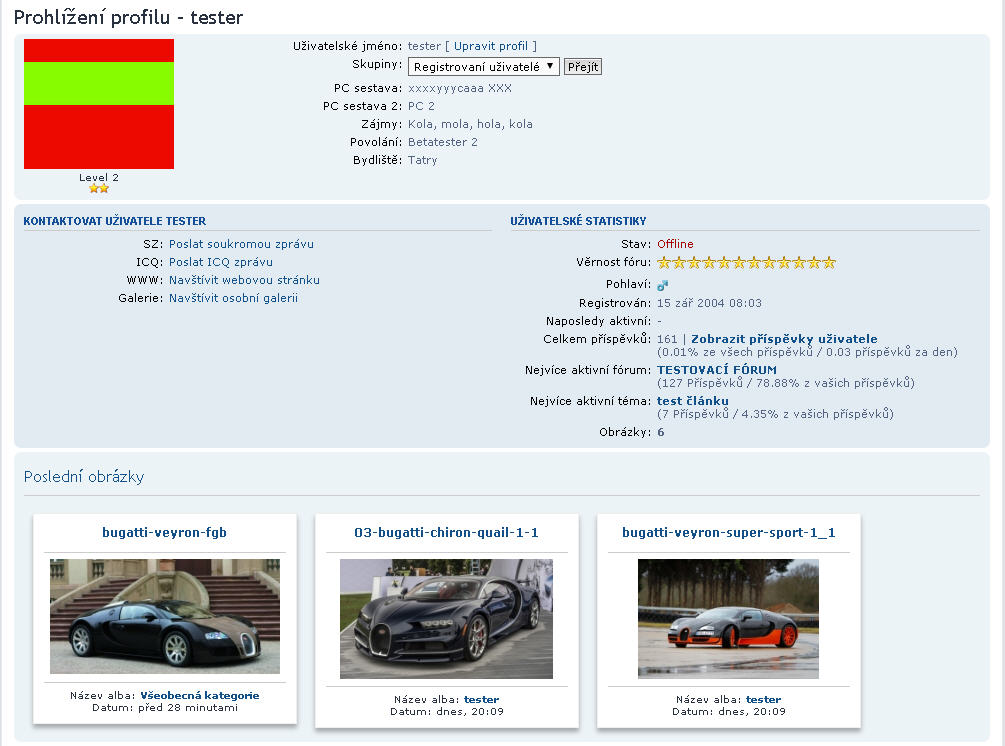Click the Všeobecná kategorie album link
Viewport: 1005px width, 746px height.
pos(199,695)
